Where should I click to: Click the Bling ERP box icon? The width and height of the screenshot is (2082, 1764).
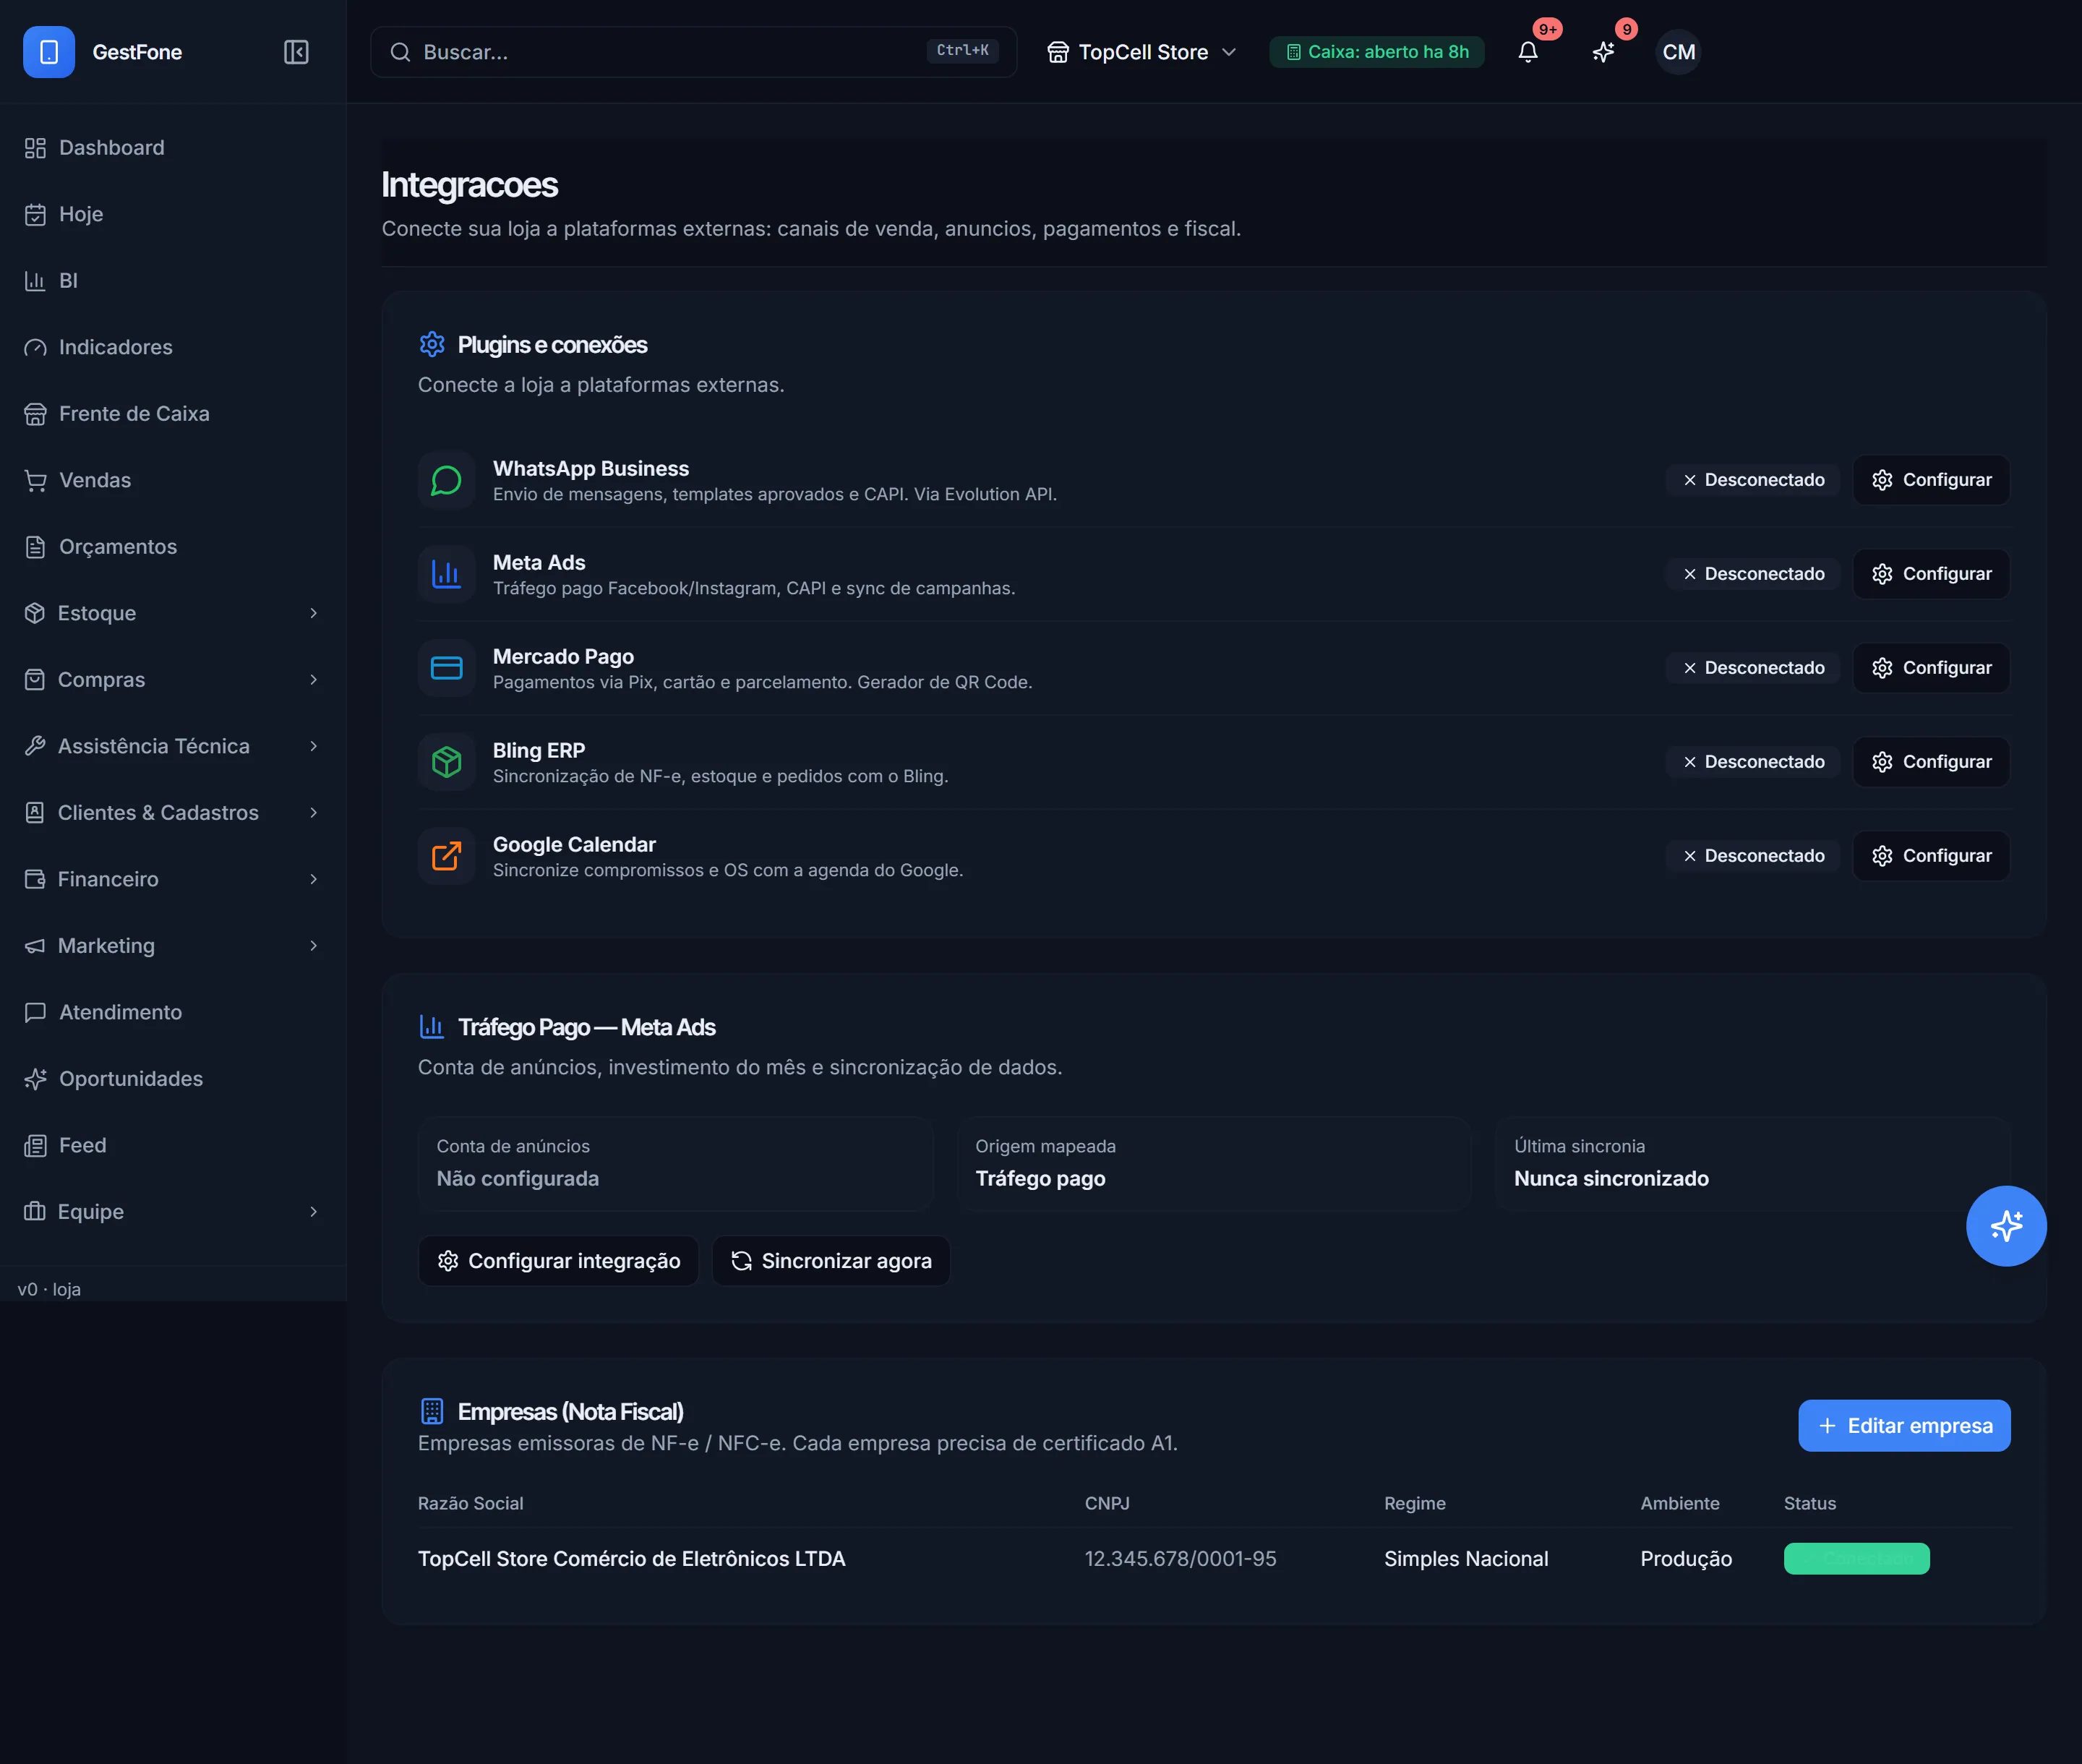446,762
